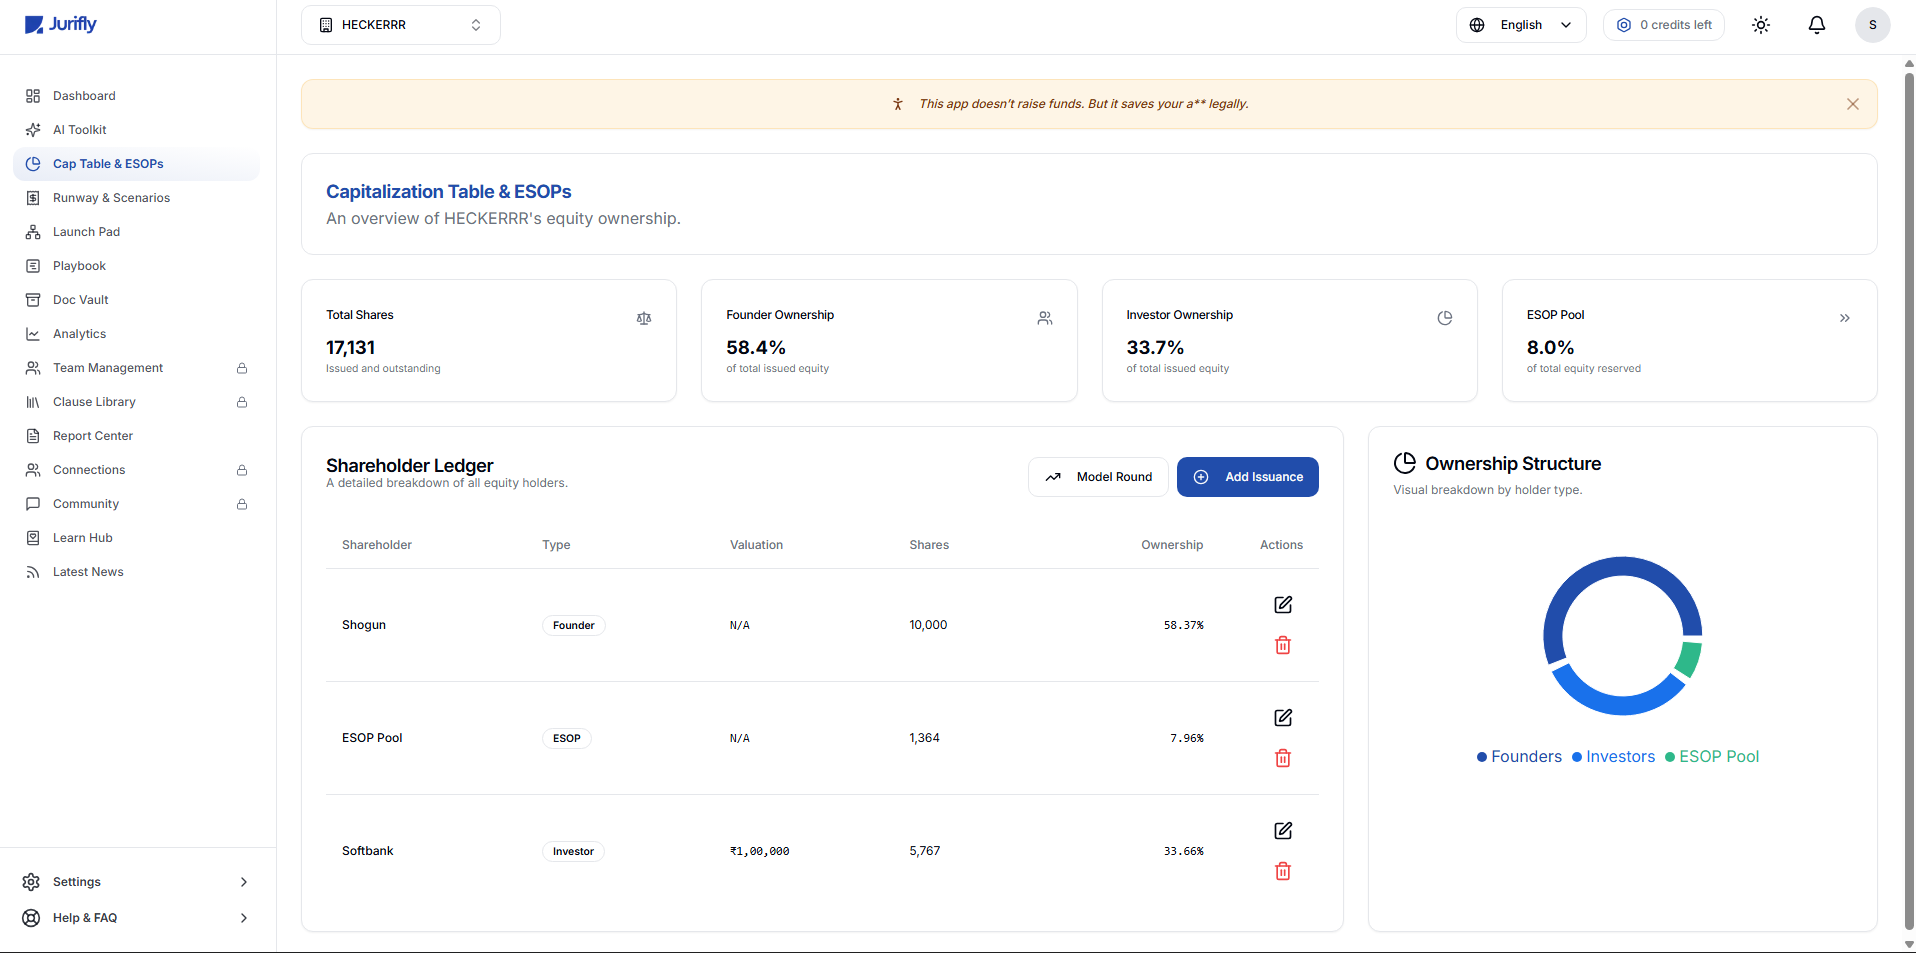This screenshot has height=953, width=1916.
Task: Click the Model Round button
Action: tap(1098, 477)
